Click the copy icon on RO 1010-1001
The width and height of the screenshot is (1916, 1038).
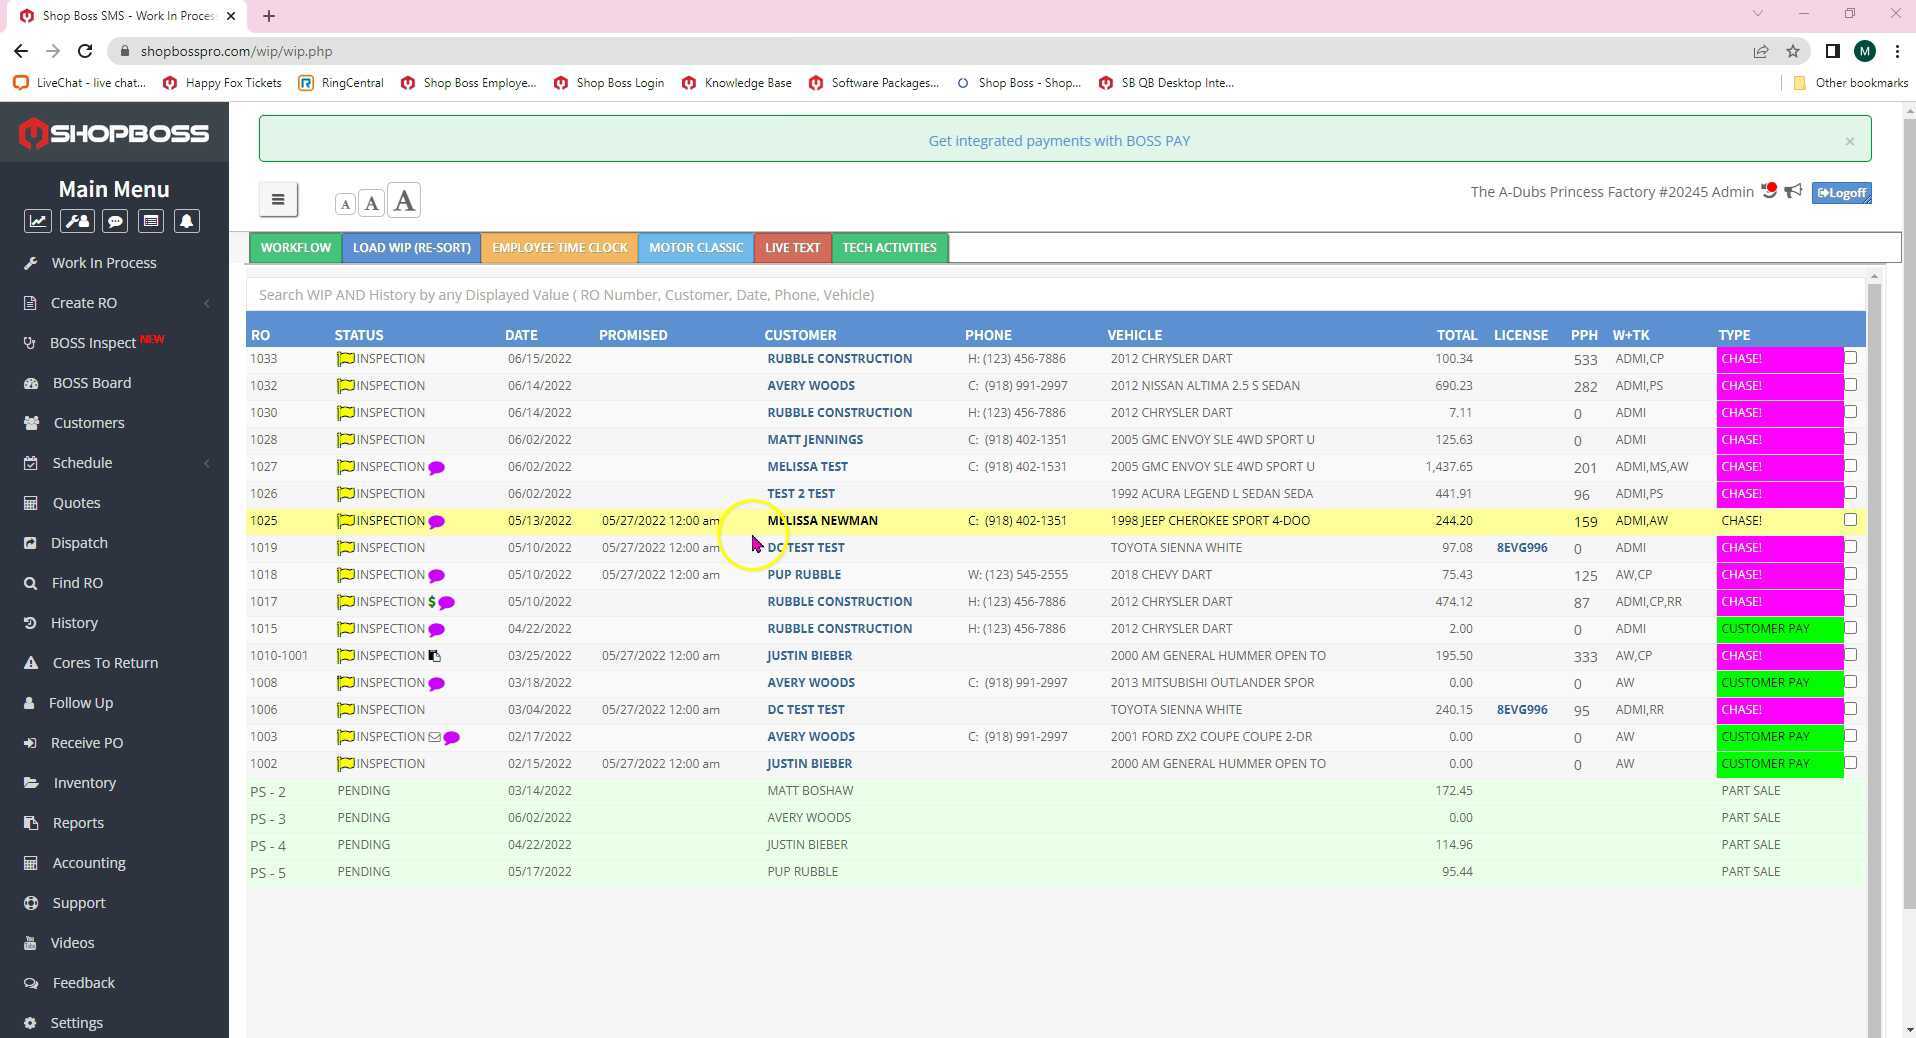click(x=435, y=656)
